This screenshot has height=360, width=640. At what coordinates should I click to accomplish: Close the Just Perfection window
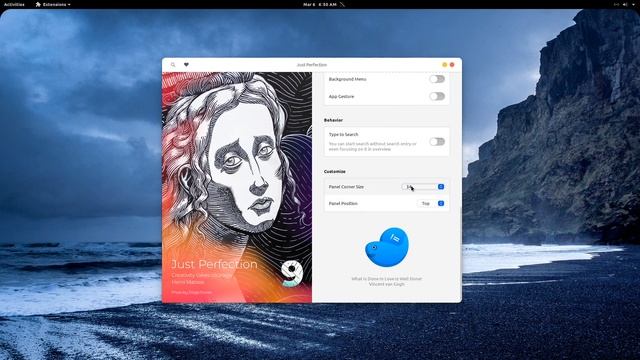(452, 64)
